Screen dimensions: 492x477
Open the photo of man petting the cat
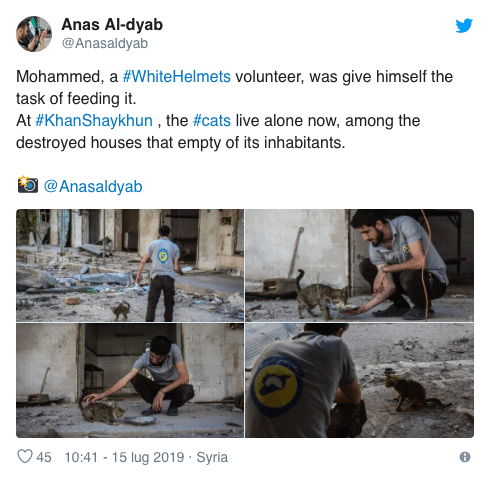pos(130,380)
